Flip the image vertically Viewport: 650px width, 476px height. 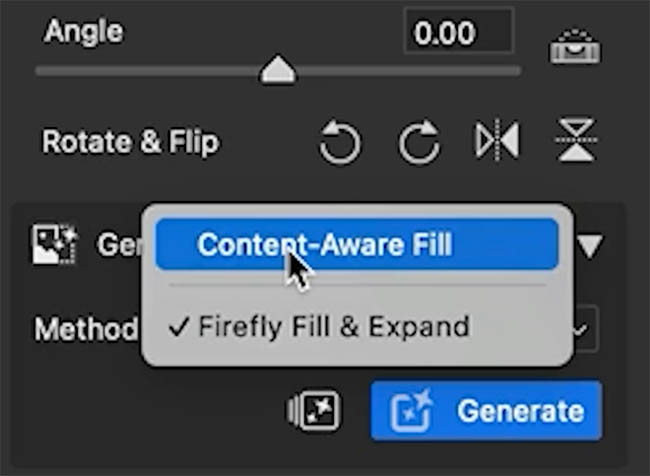pos(576,140)
